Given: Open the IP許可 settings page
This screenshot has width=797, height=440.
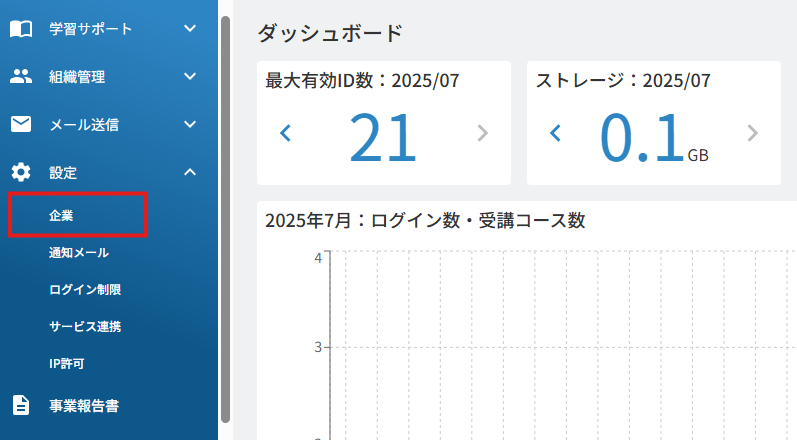Looking at the screenshot, I should pos(67,364).
